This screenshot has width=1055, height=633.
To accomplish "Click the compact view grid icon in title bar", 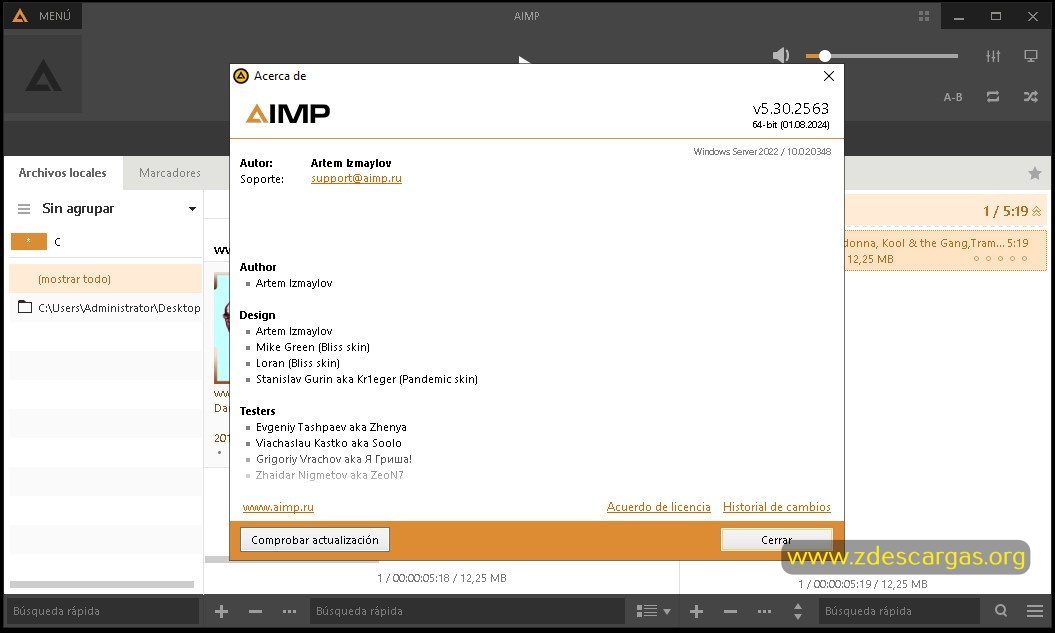I will (x=924, y=16).
